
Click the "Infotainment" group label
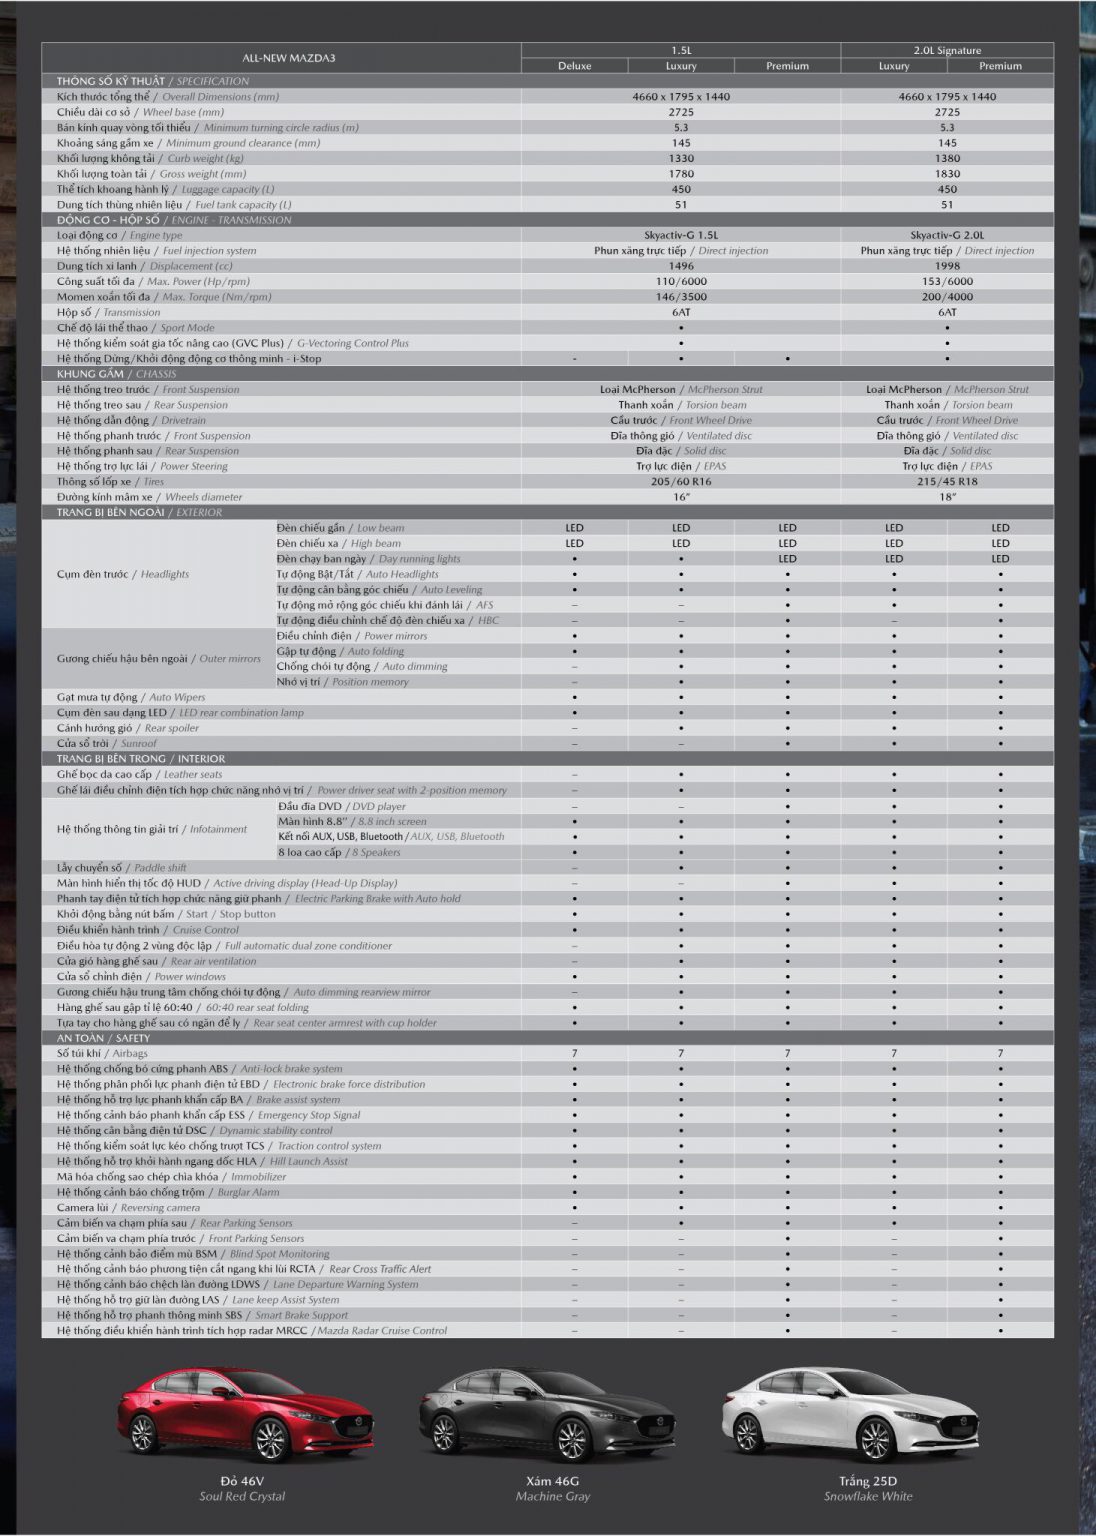click(152, 829)
